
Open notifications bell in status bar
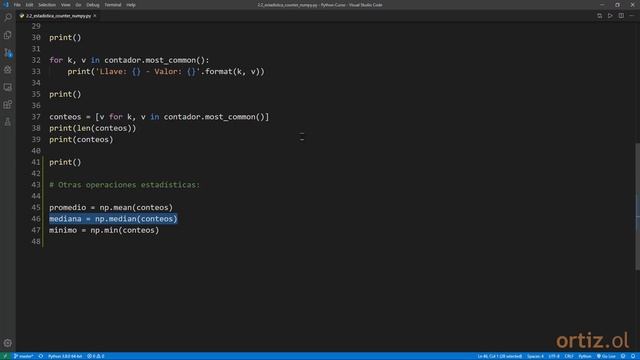(x=633, y=356)
